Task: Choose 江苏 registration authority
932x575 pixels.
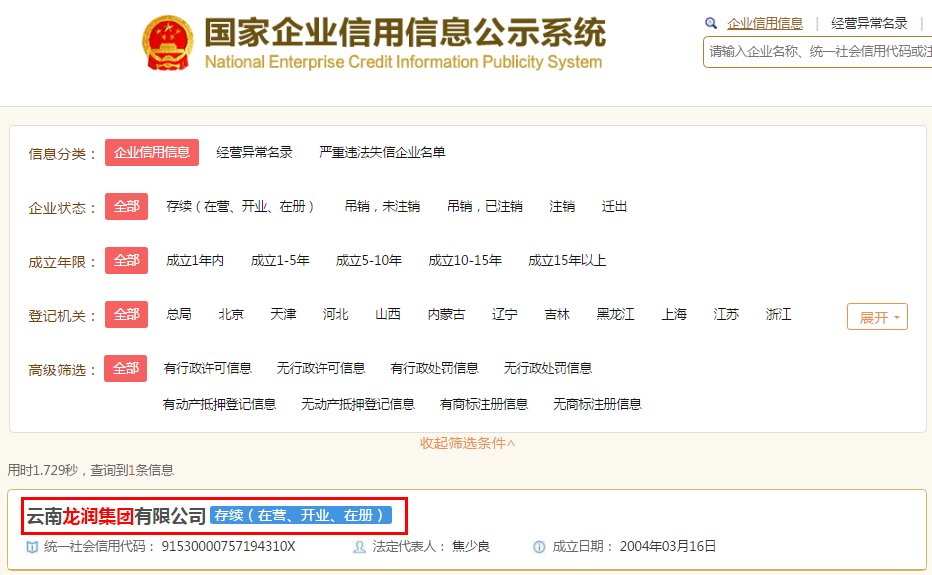Action: click(726, 314)
